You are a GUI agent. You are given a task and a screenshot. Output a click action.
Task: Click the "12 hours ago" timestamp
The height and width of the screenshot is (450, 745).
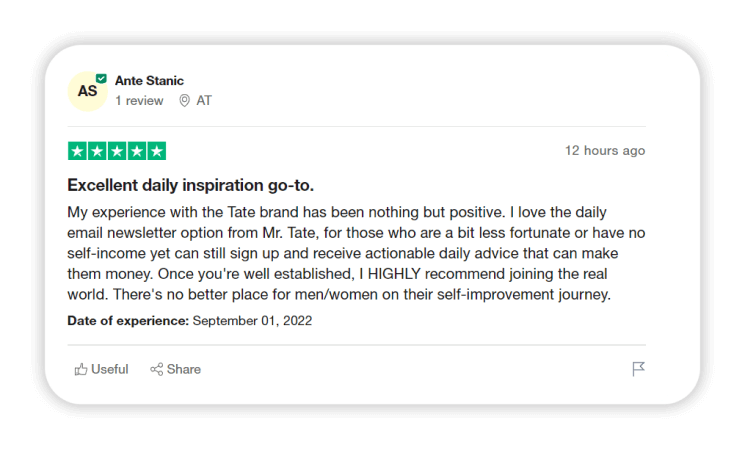[x=605, y=151]
